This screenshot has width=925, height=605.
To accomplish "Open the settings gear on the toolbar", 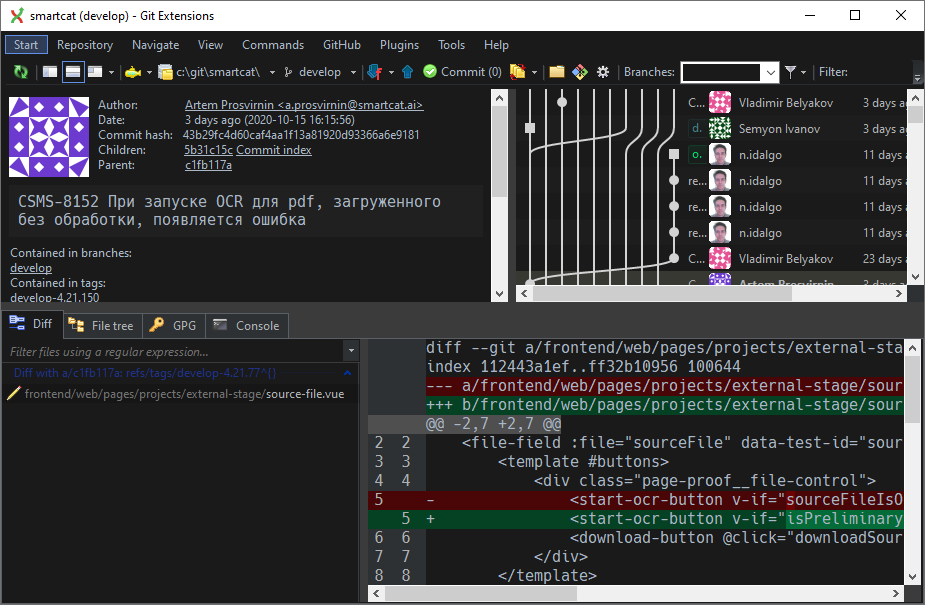I will pyautogui.click(x=602, y=72).
